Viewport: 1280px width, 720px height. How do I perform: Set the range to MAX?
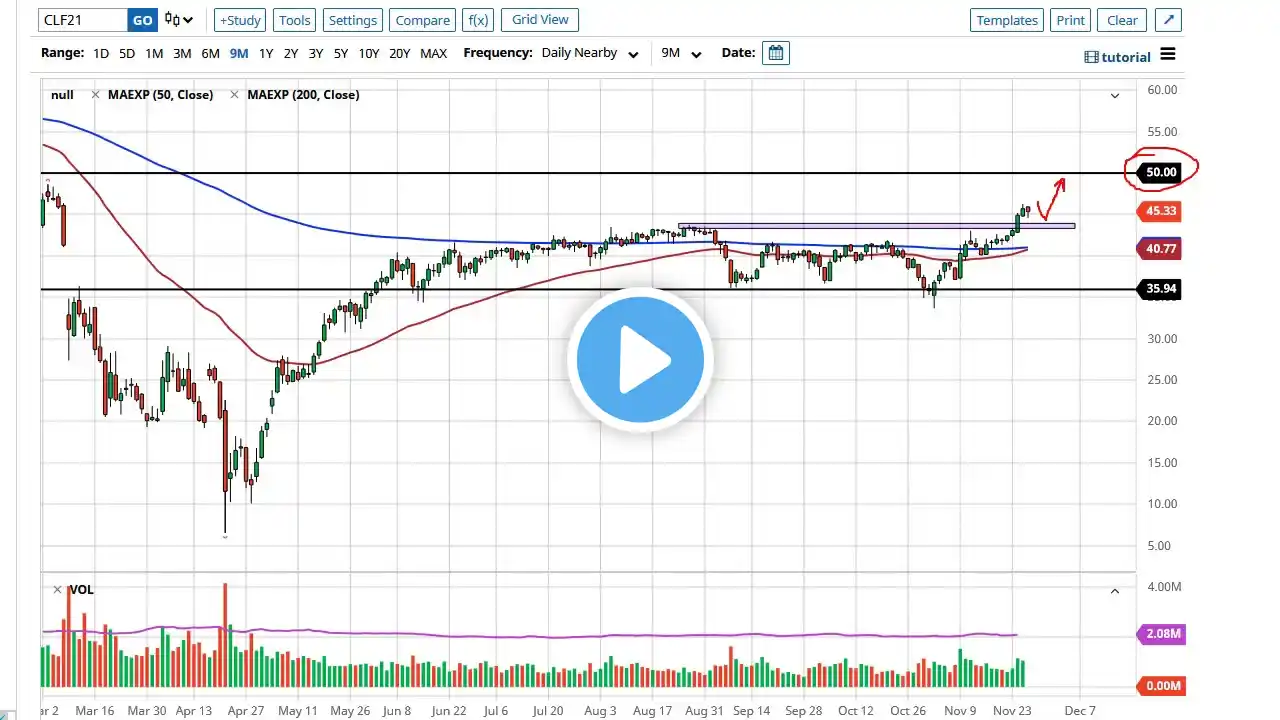[x=433, y=53]
